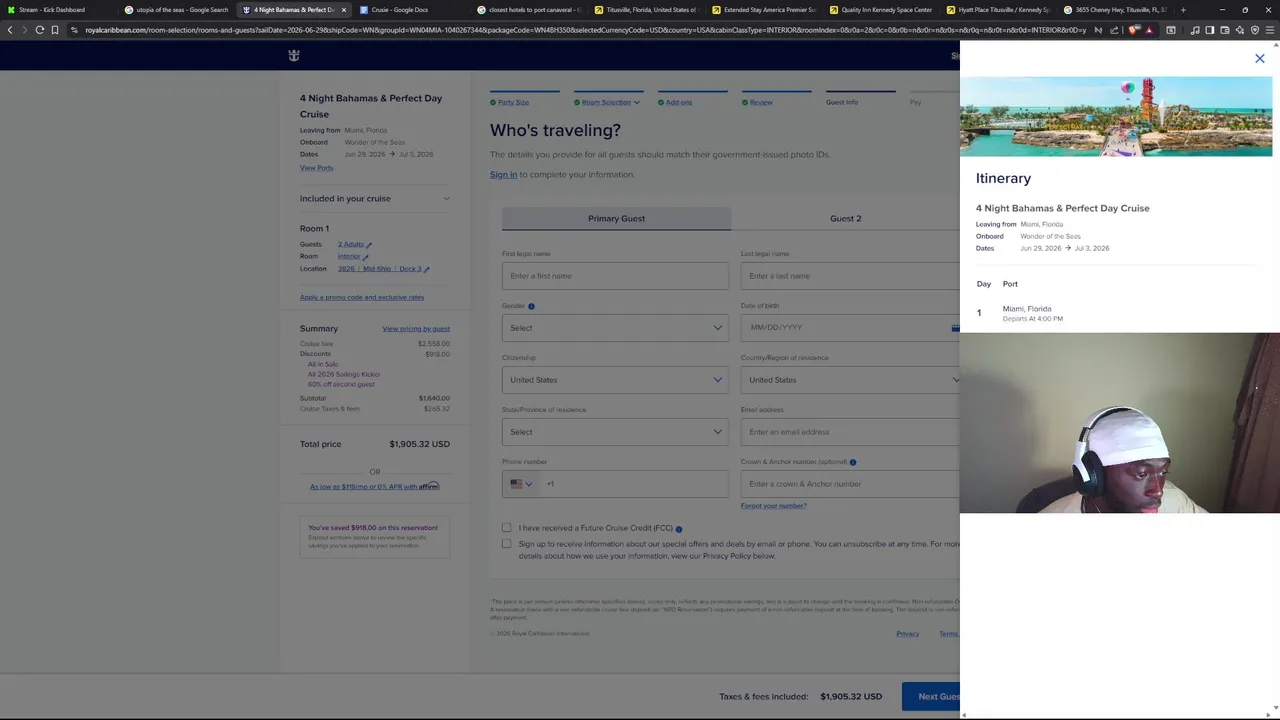Image resolution: width=1280 pixels, height=720 pixels.
Task: Switch to the Primary Guest tab
Action: click(616, 218)
